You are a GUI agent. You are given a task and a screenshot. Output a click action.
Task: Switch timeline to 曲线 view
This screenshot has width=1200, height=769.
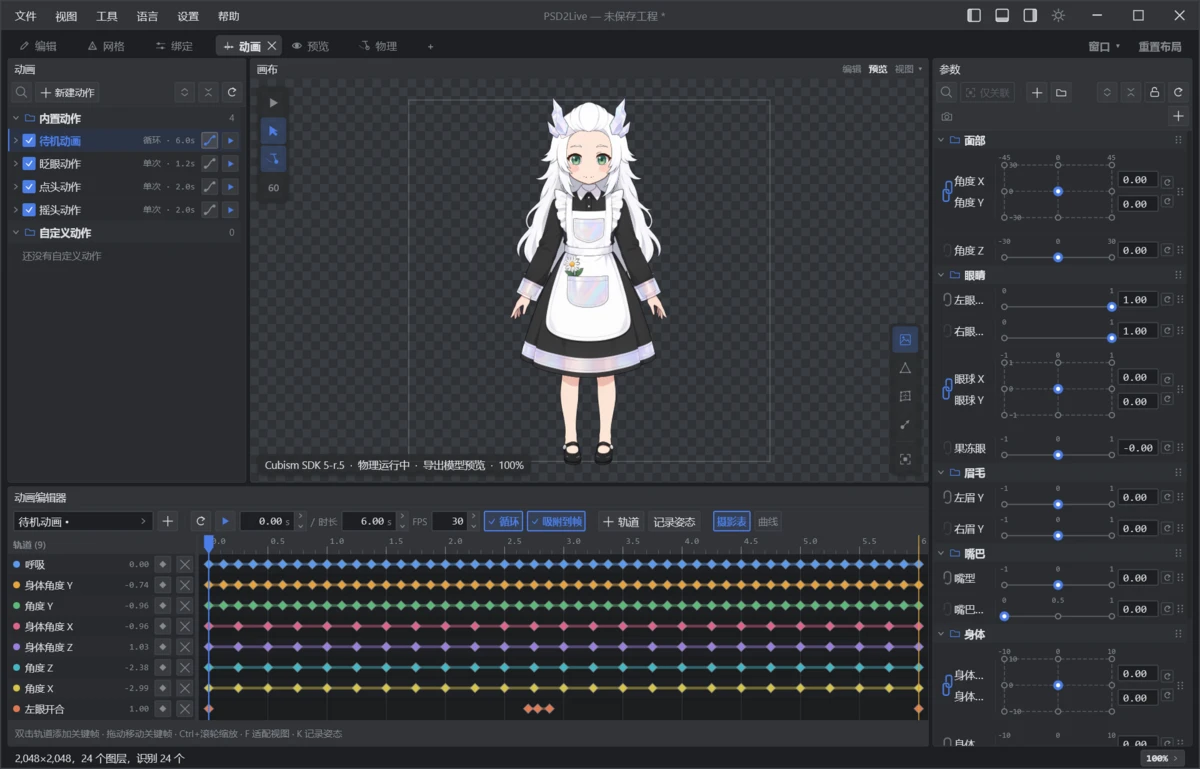click(768, 521)
